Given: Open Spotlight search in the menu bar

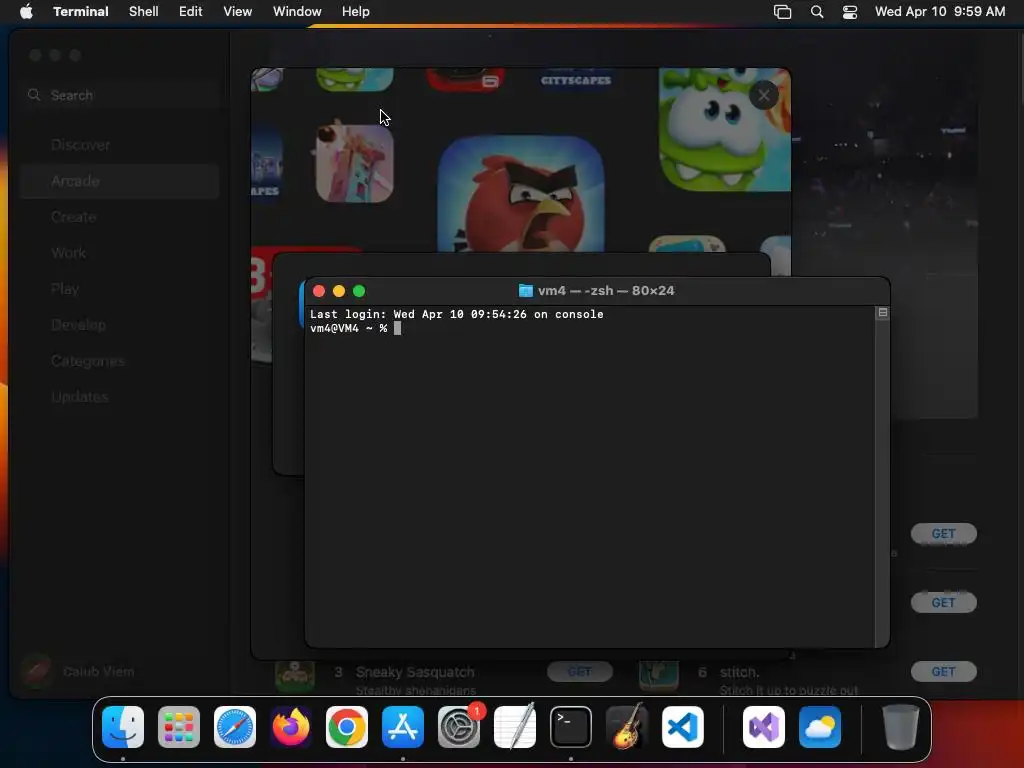Looking at the screenshot, I should (x=816, y=11).
